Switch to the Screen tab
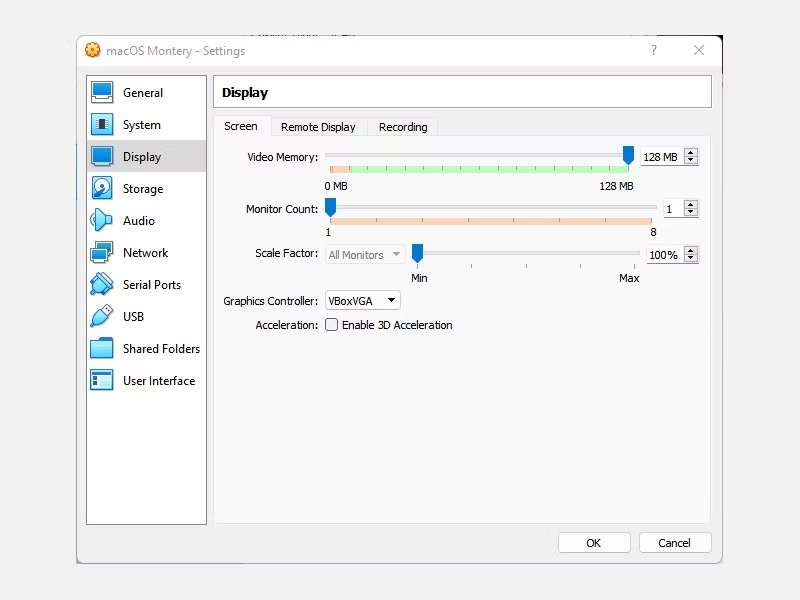This screenshot has width=800, height=600. point(241,126)
